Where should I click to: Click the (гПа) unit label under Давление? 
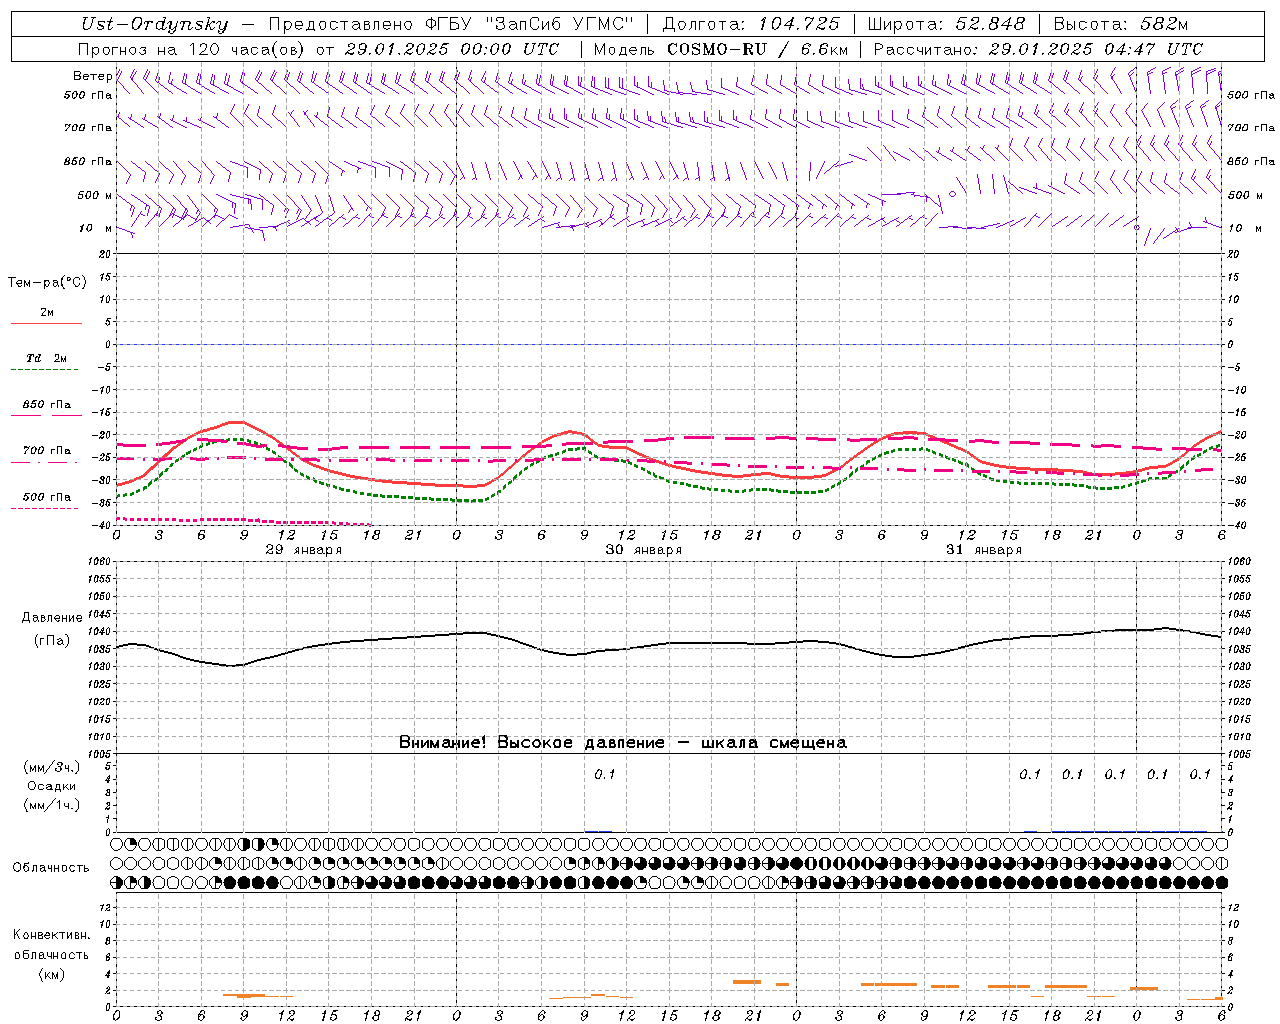click(x=52, y=640)
